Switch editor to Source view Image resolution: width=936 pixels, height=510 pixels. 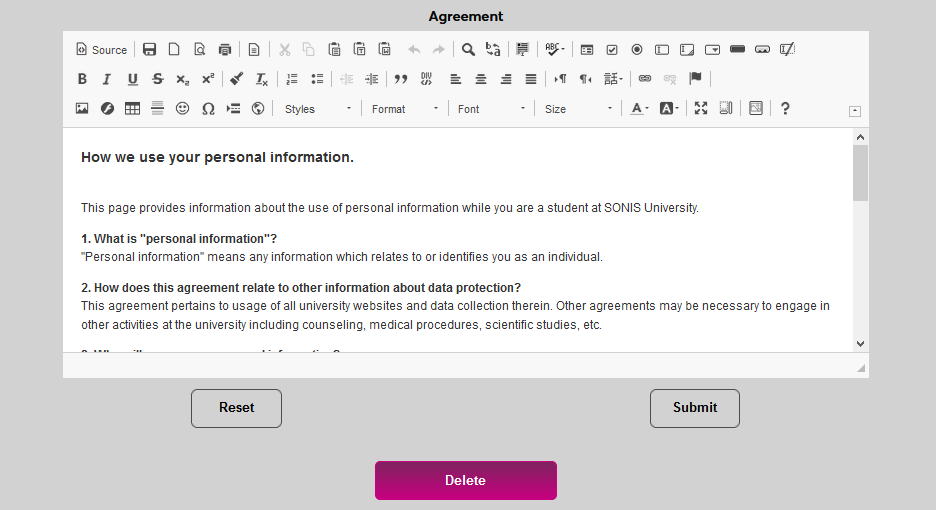101,50
